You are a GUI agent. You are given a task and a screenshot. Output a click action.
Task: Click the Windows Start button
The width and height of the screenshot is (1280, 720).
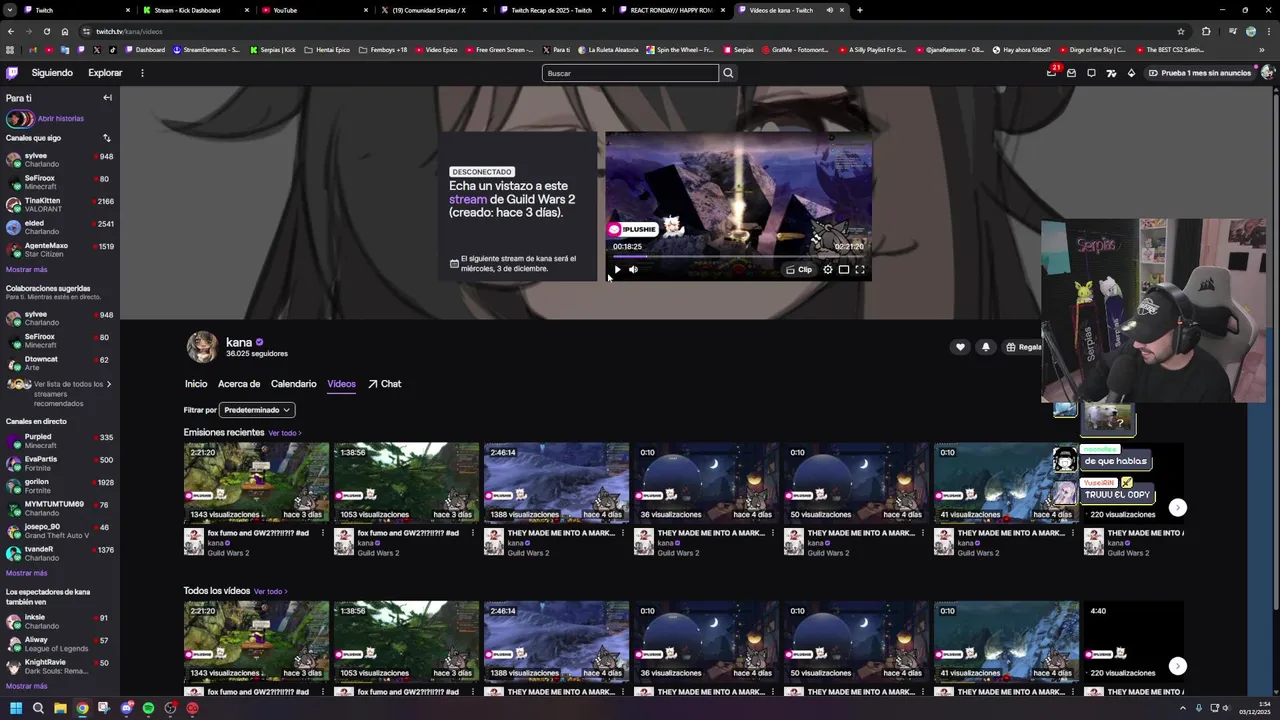16,708
